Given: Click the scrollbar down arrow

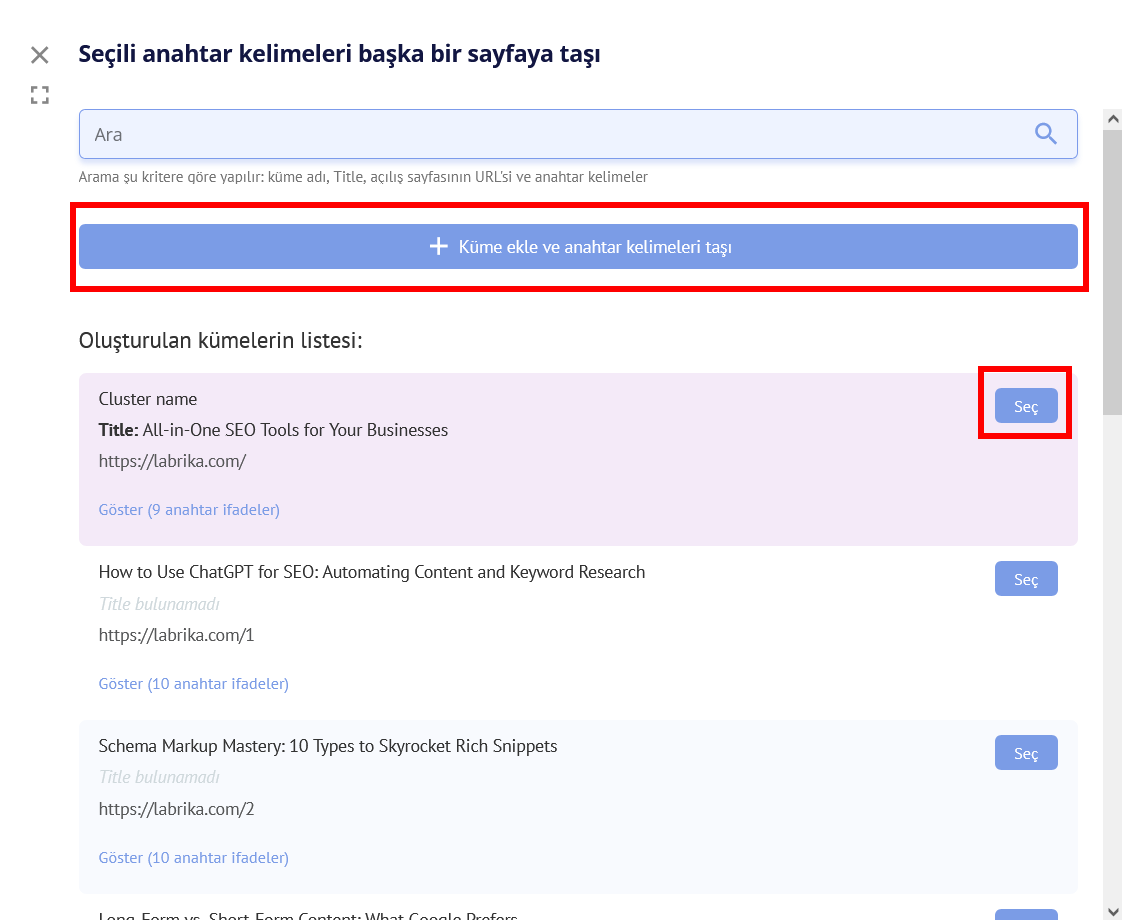Looking at the screenshot, I should click(x=1112, y=910).
